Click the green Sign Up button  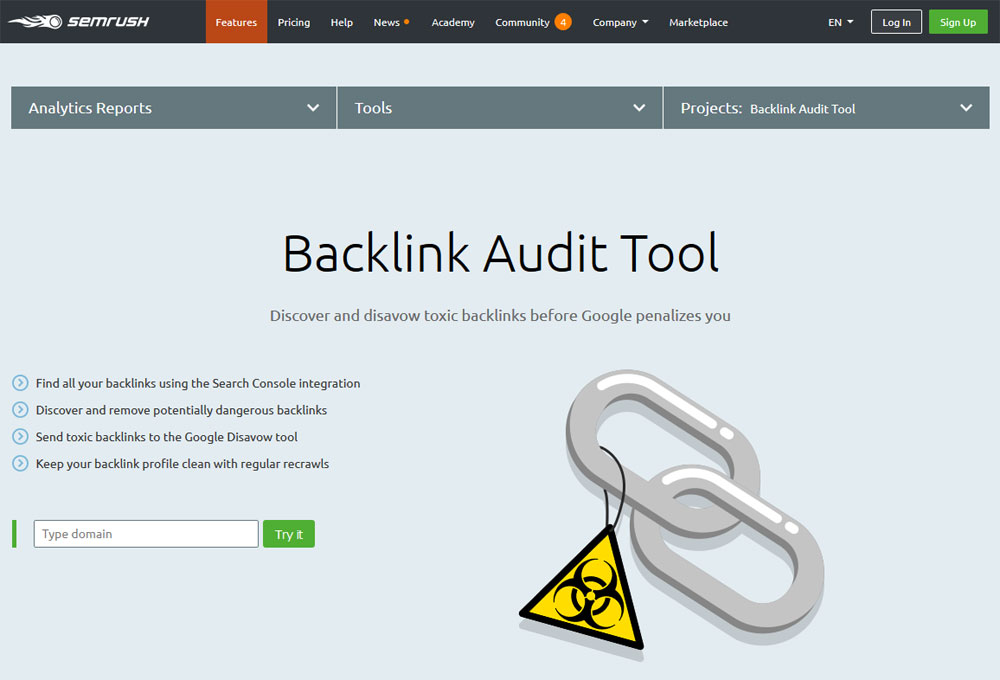click(958, 22)
